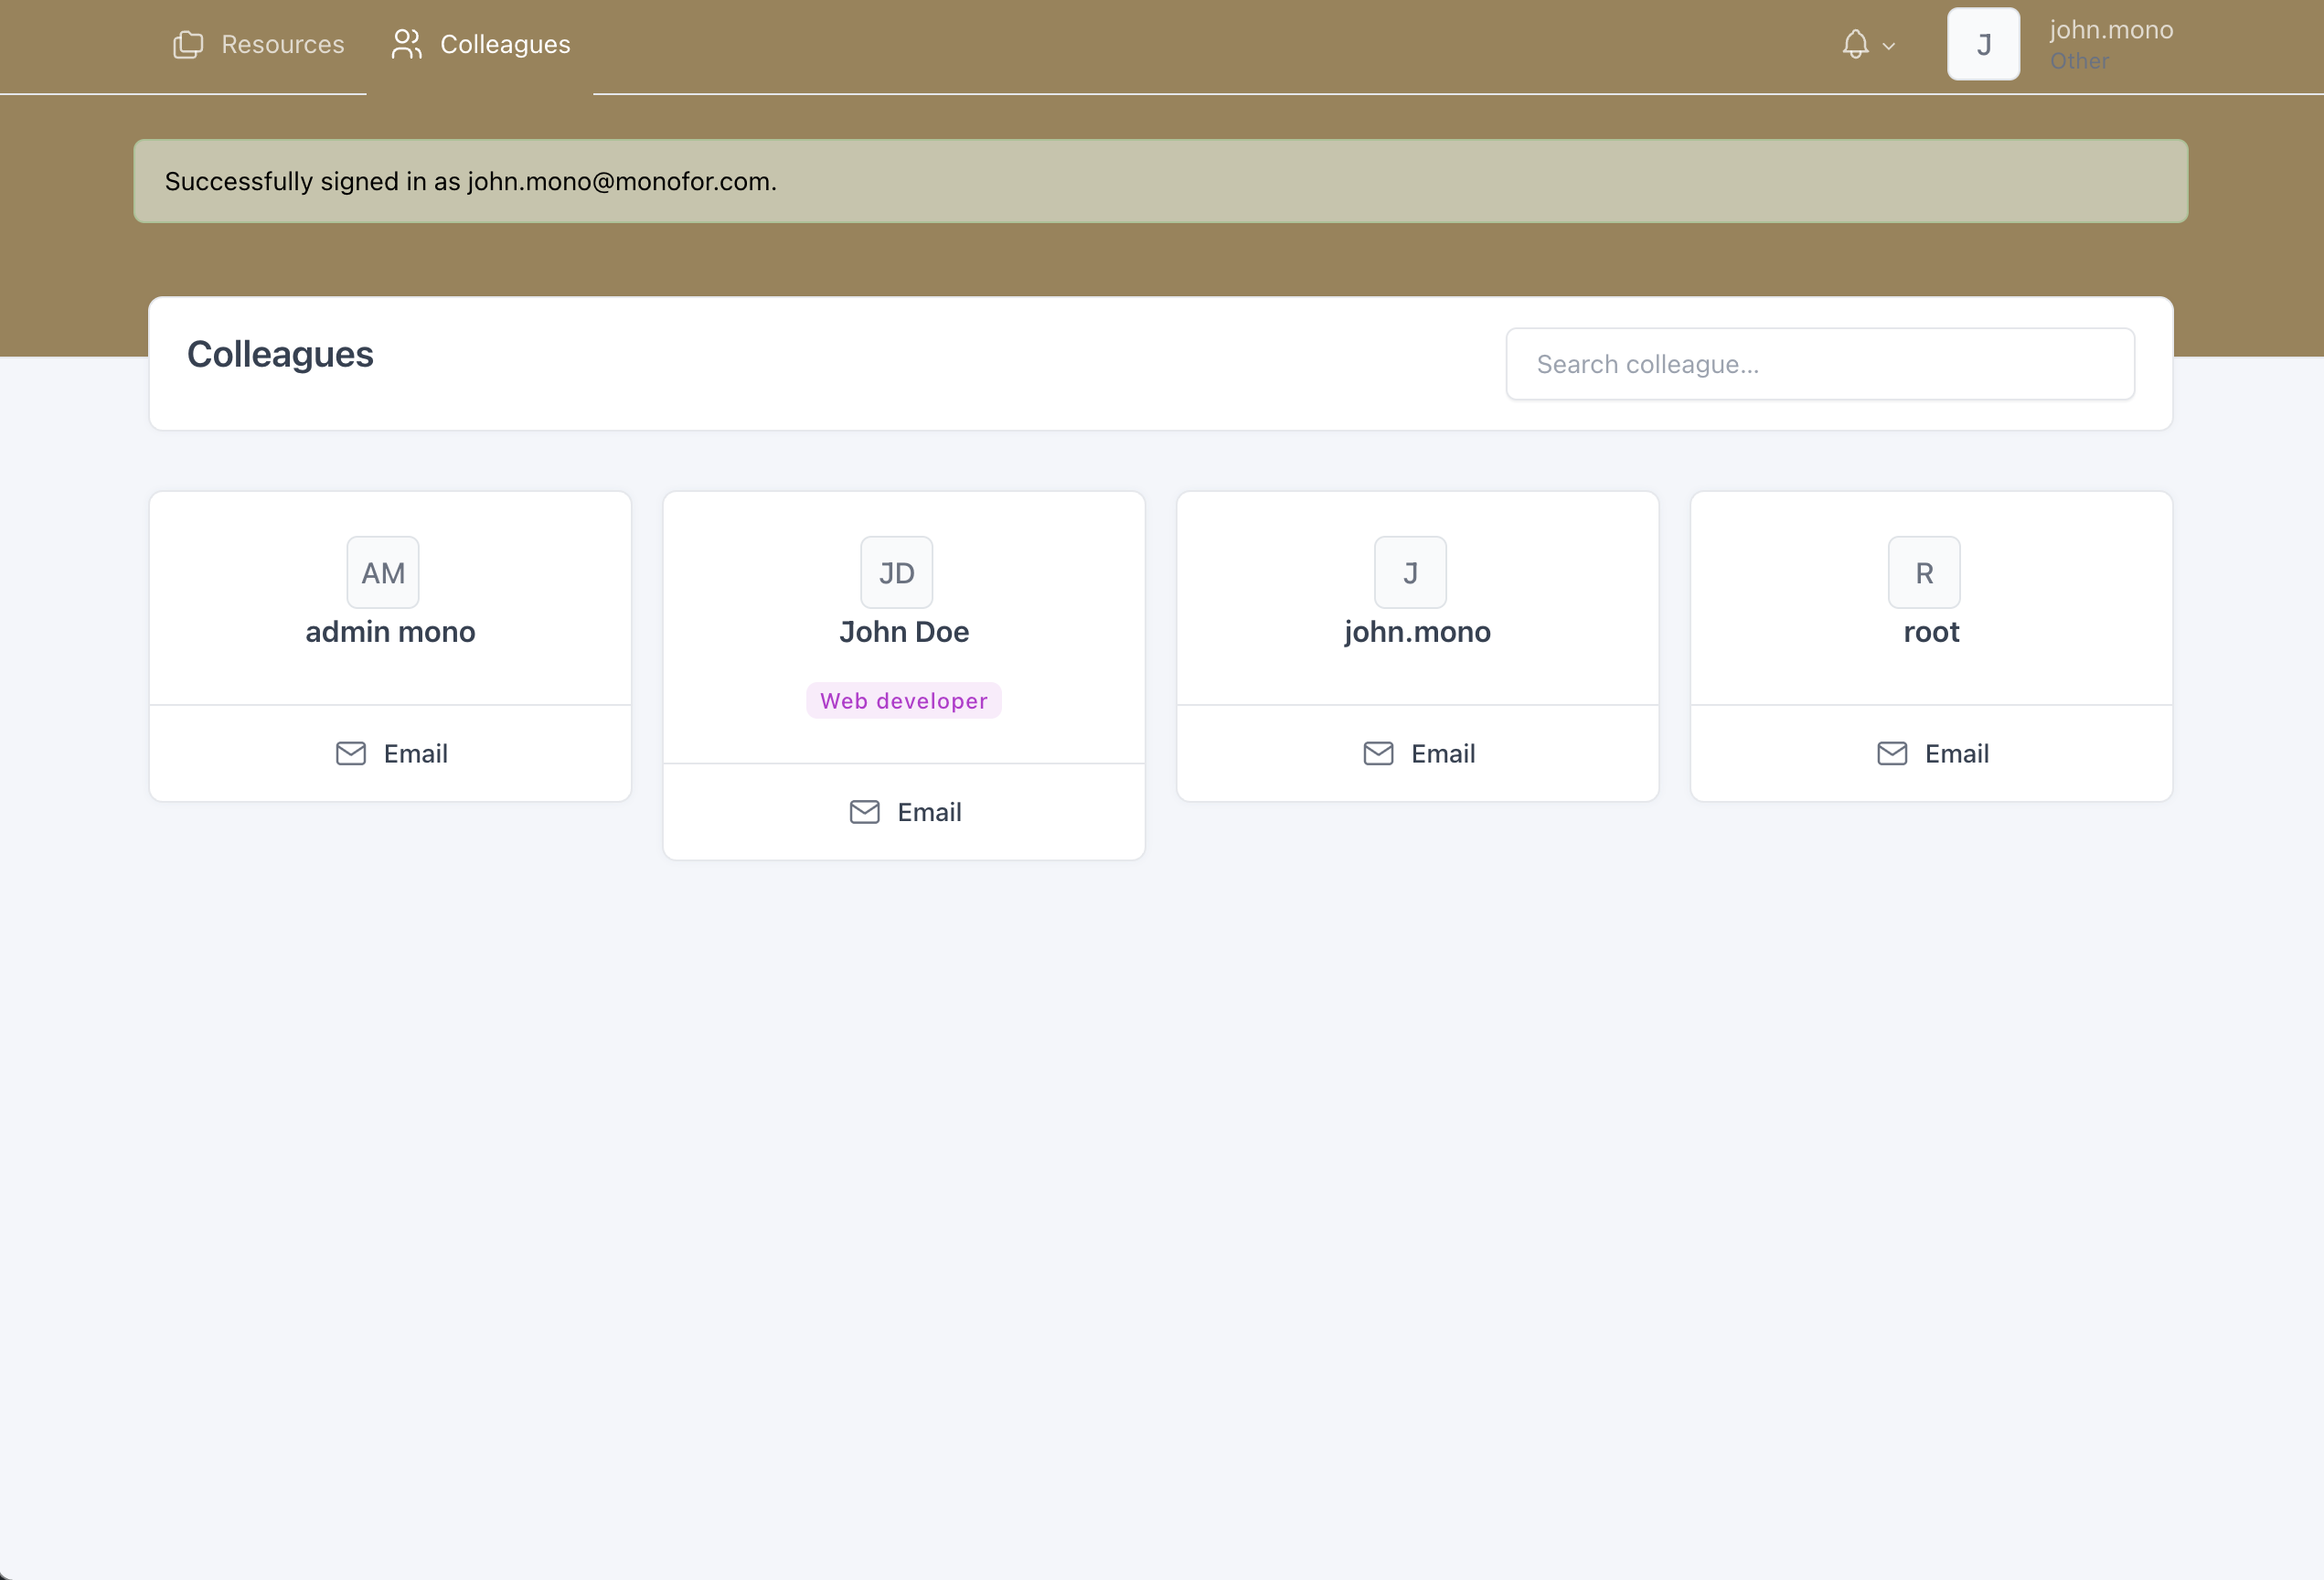Image resolution: width=2324 pixels, height=1580 pixels.
Task: Open the Resources tab
Action: 258,44
